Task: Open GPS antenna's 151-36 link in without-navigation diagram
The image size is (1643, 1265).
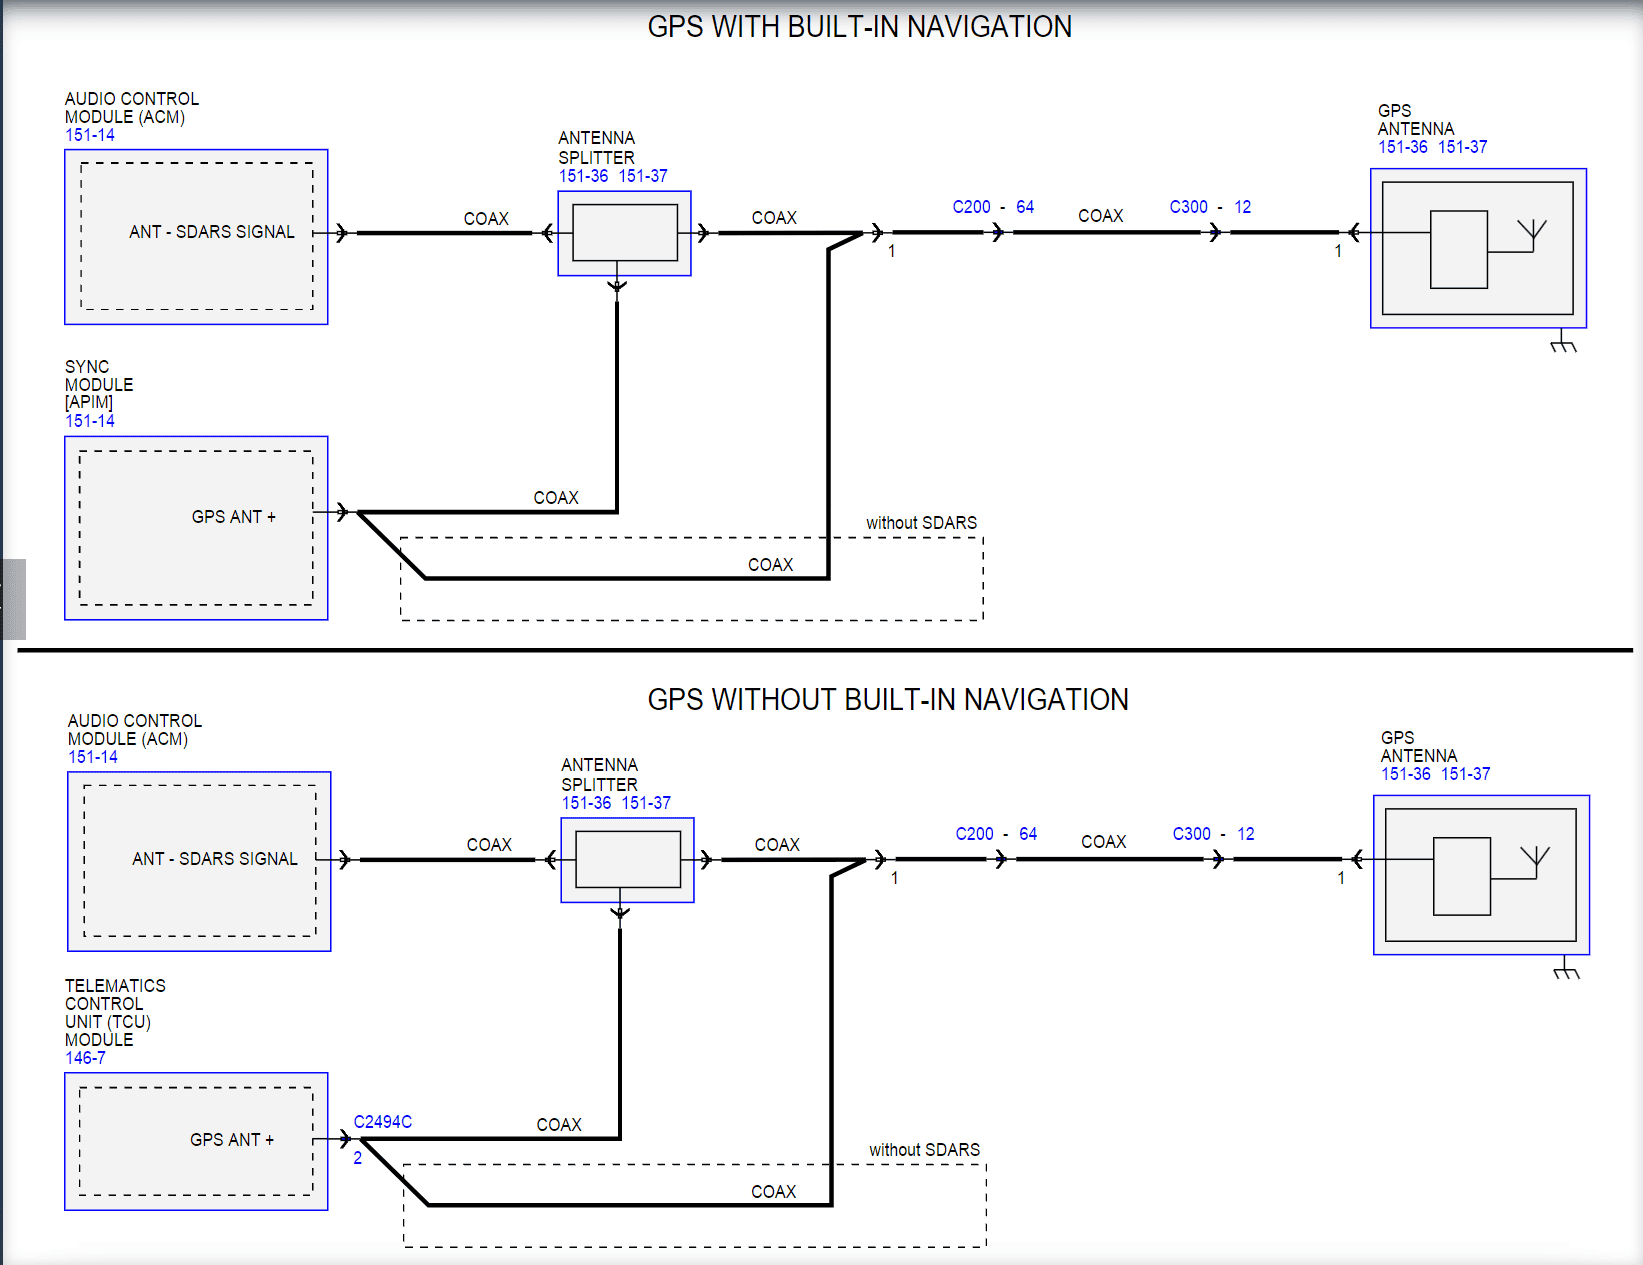Action: [1406, 774]
